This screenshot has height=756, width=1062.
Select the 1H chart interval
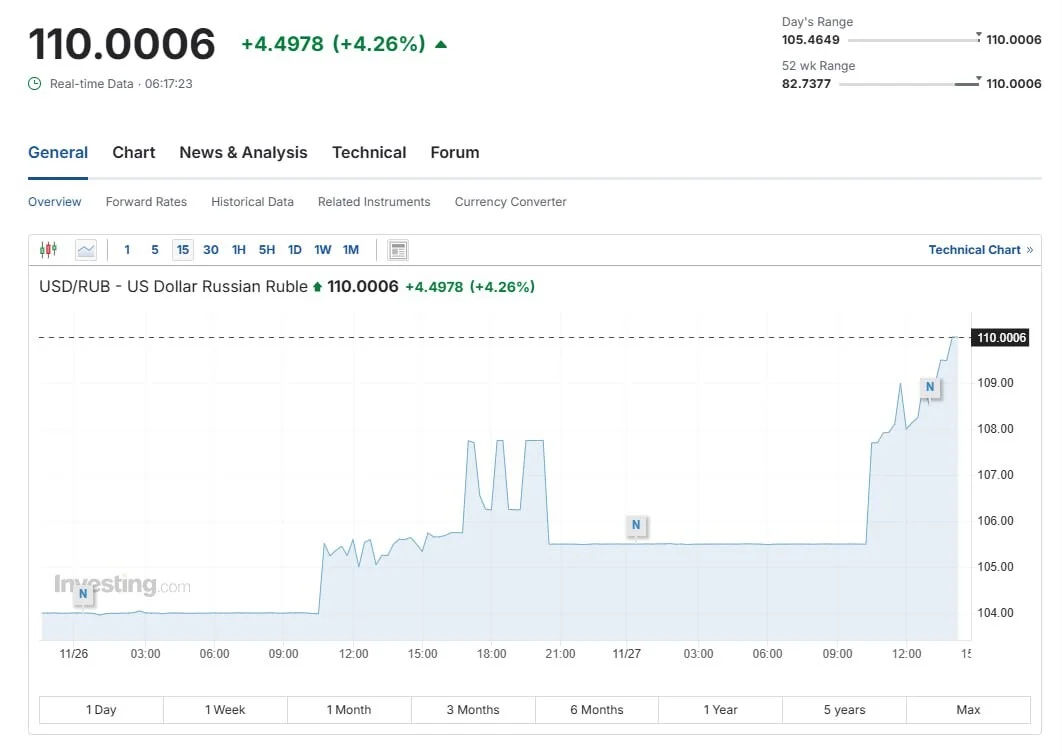tap(238, 250)
